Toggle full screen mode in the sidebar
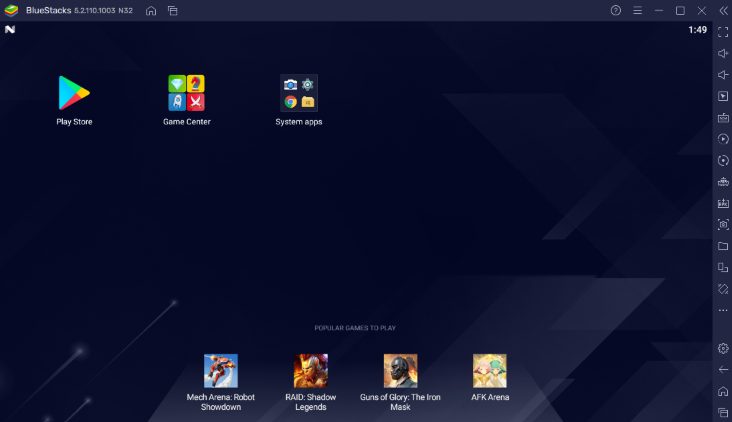This screenshot has width=732, height=422. click(x=723, y=32)
